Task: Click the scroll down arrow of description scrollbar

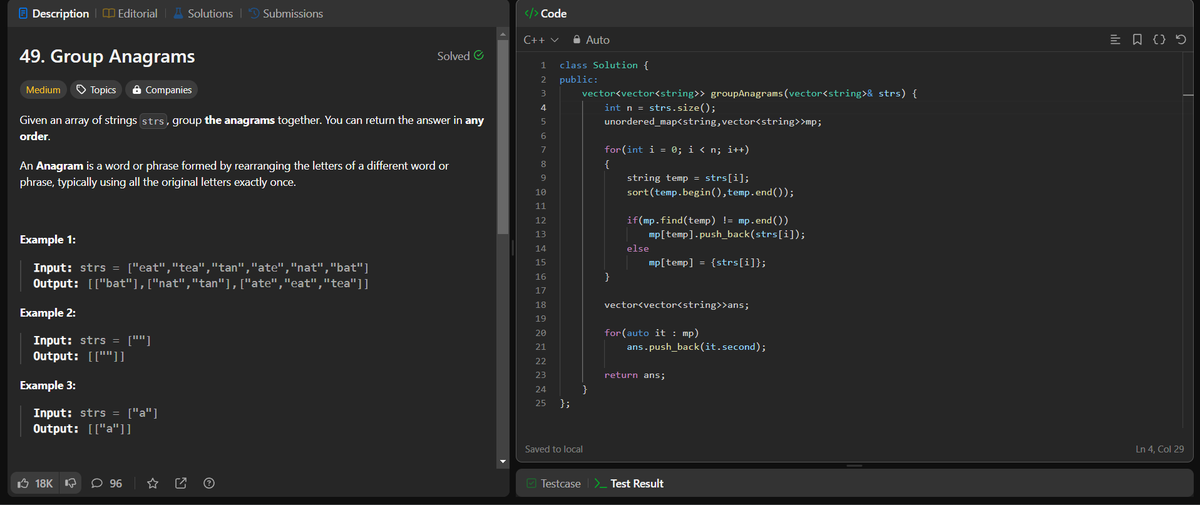Action: click(503, 461)
